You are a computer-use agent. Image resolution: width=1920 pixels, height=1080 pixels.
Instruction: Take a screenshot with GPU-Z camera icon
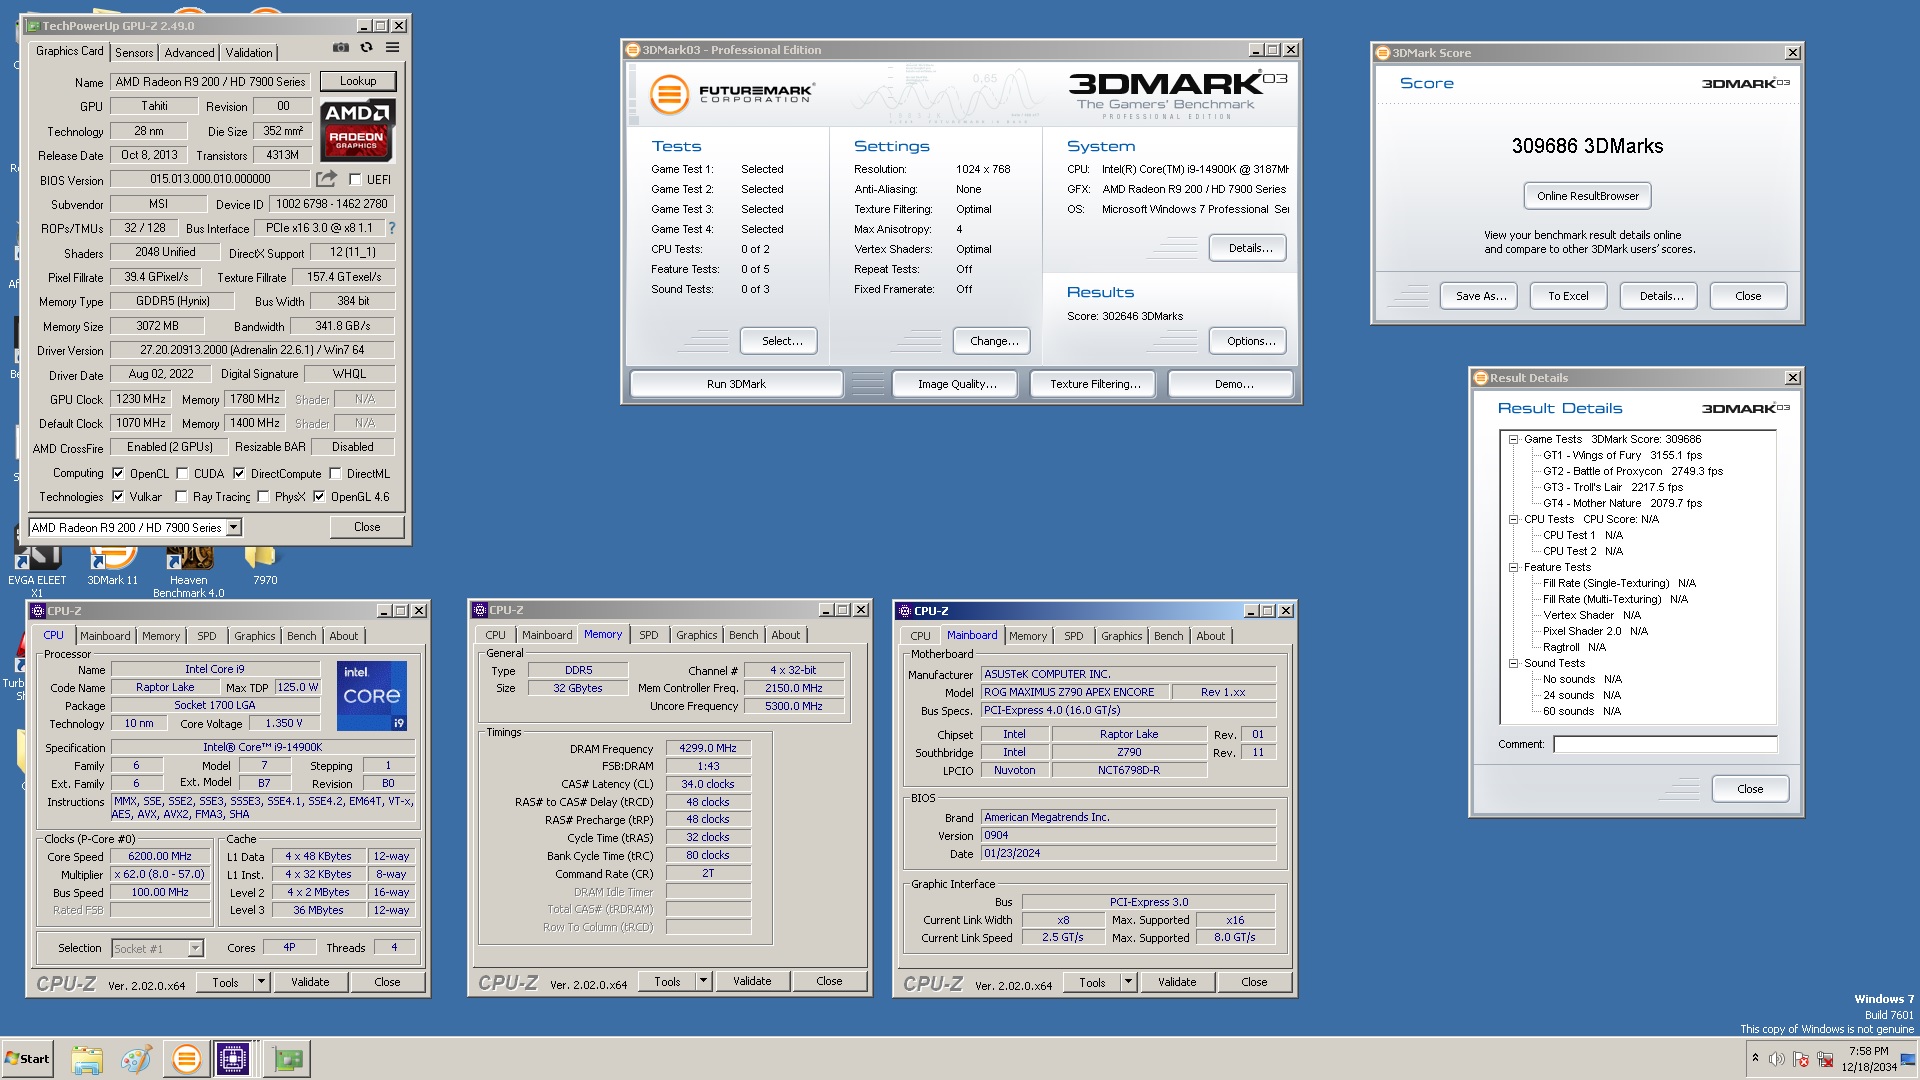pyautogui.click(x=341, y=47)
